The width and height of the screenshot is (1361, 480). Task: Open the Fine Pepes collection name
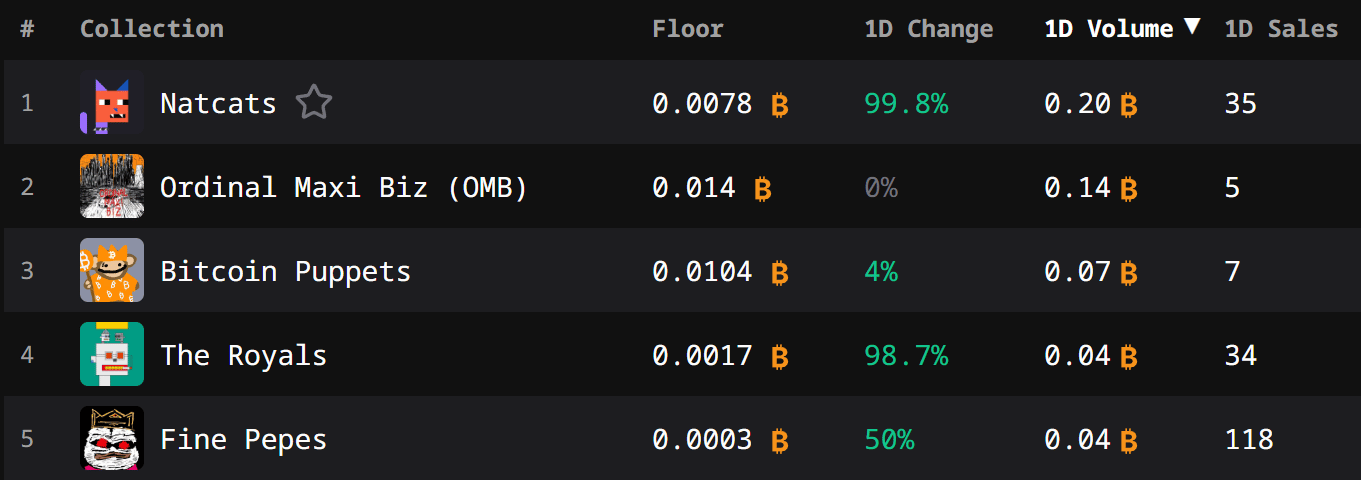(x=244, y=439)
